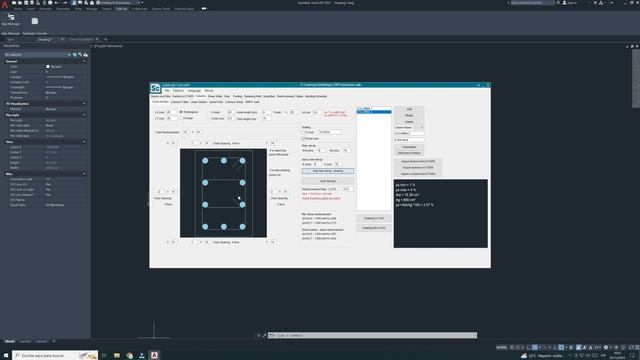Click the Undo arrow in Quick Access toolbar
640x360 pixels.
pos(56,3)
